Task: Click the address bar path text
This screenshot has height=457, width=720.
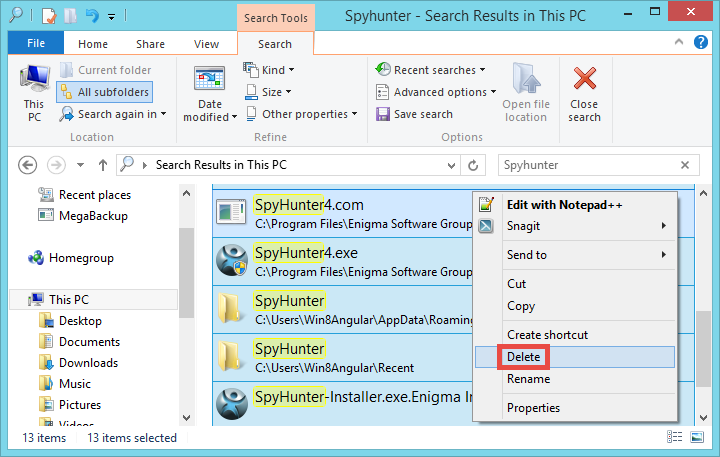Action: 221,165
